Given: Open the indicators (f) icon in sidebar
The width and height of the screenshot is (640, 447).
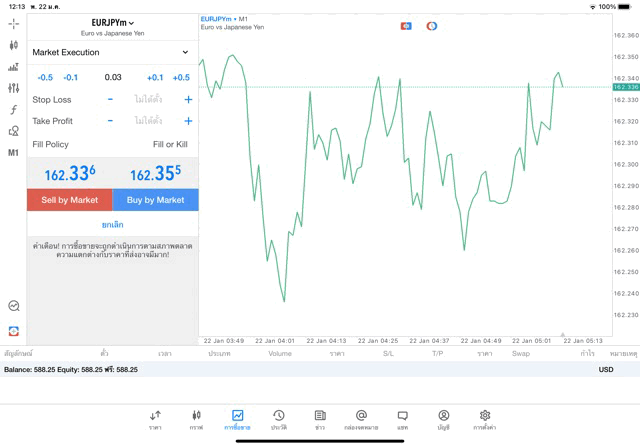Looking at the screenshot, I should [x=13, y=109].
